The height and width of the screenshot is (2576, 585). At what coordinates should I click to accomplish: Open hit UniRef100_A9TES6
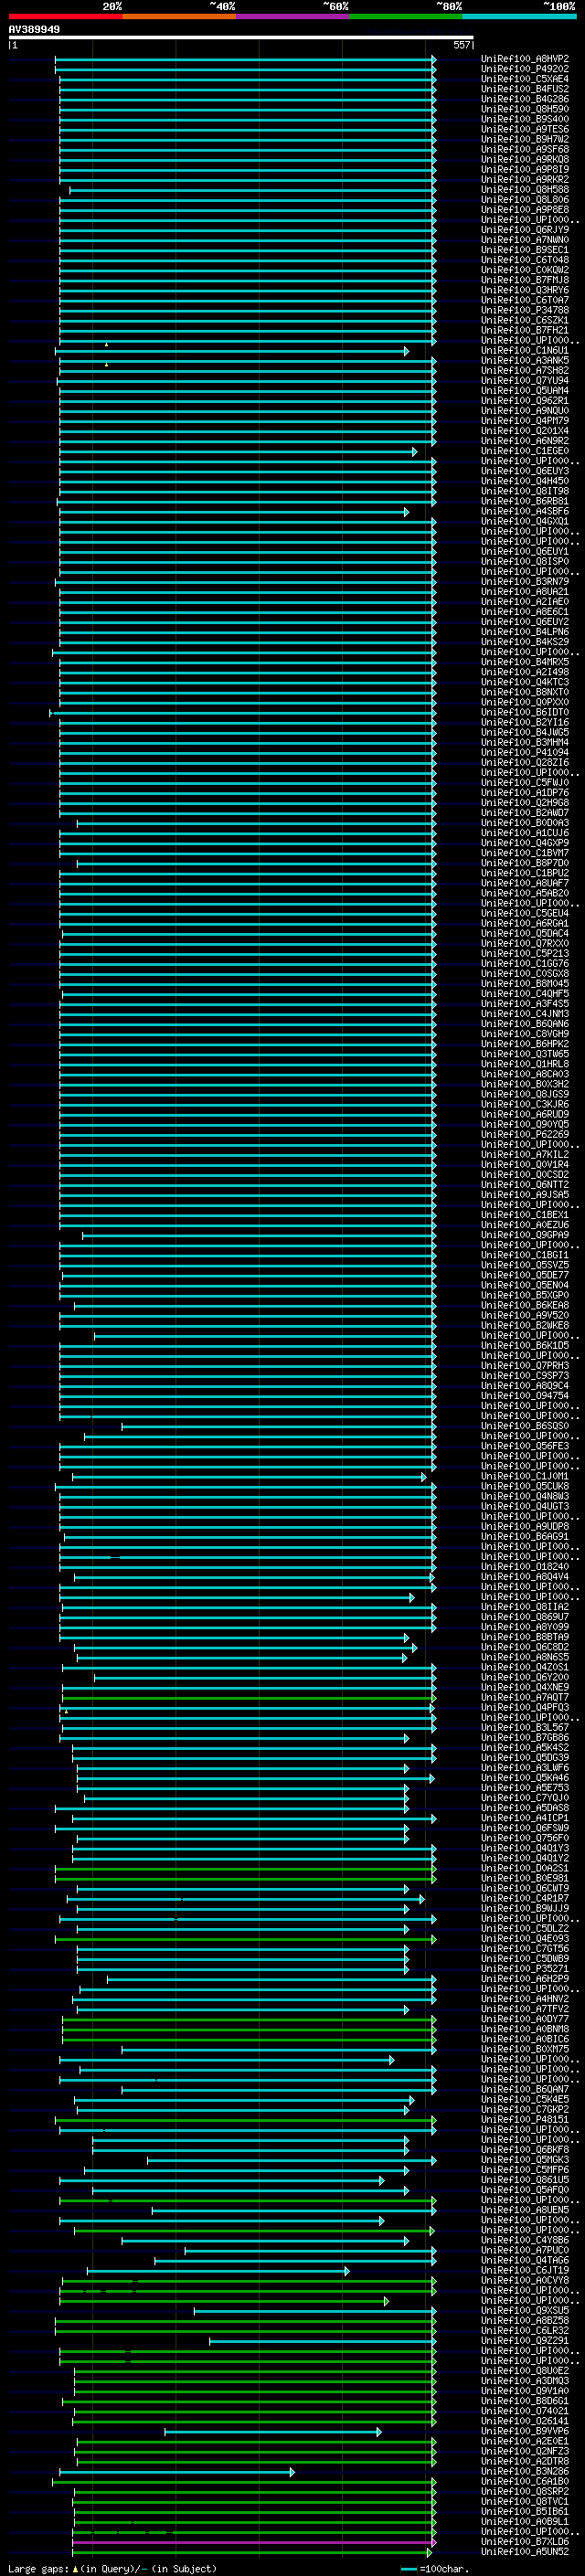pos(525,129)
